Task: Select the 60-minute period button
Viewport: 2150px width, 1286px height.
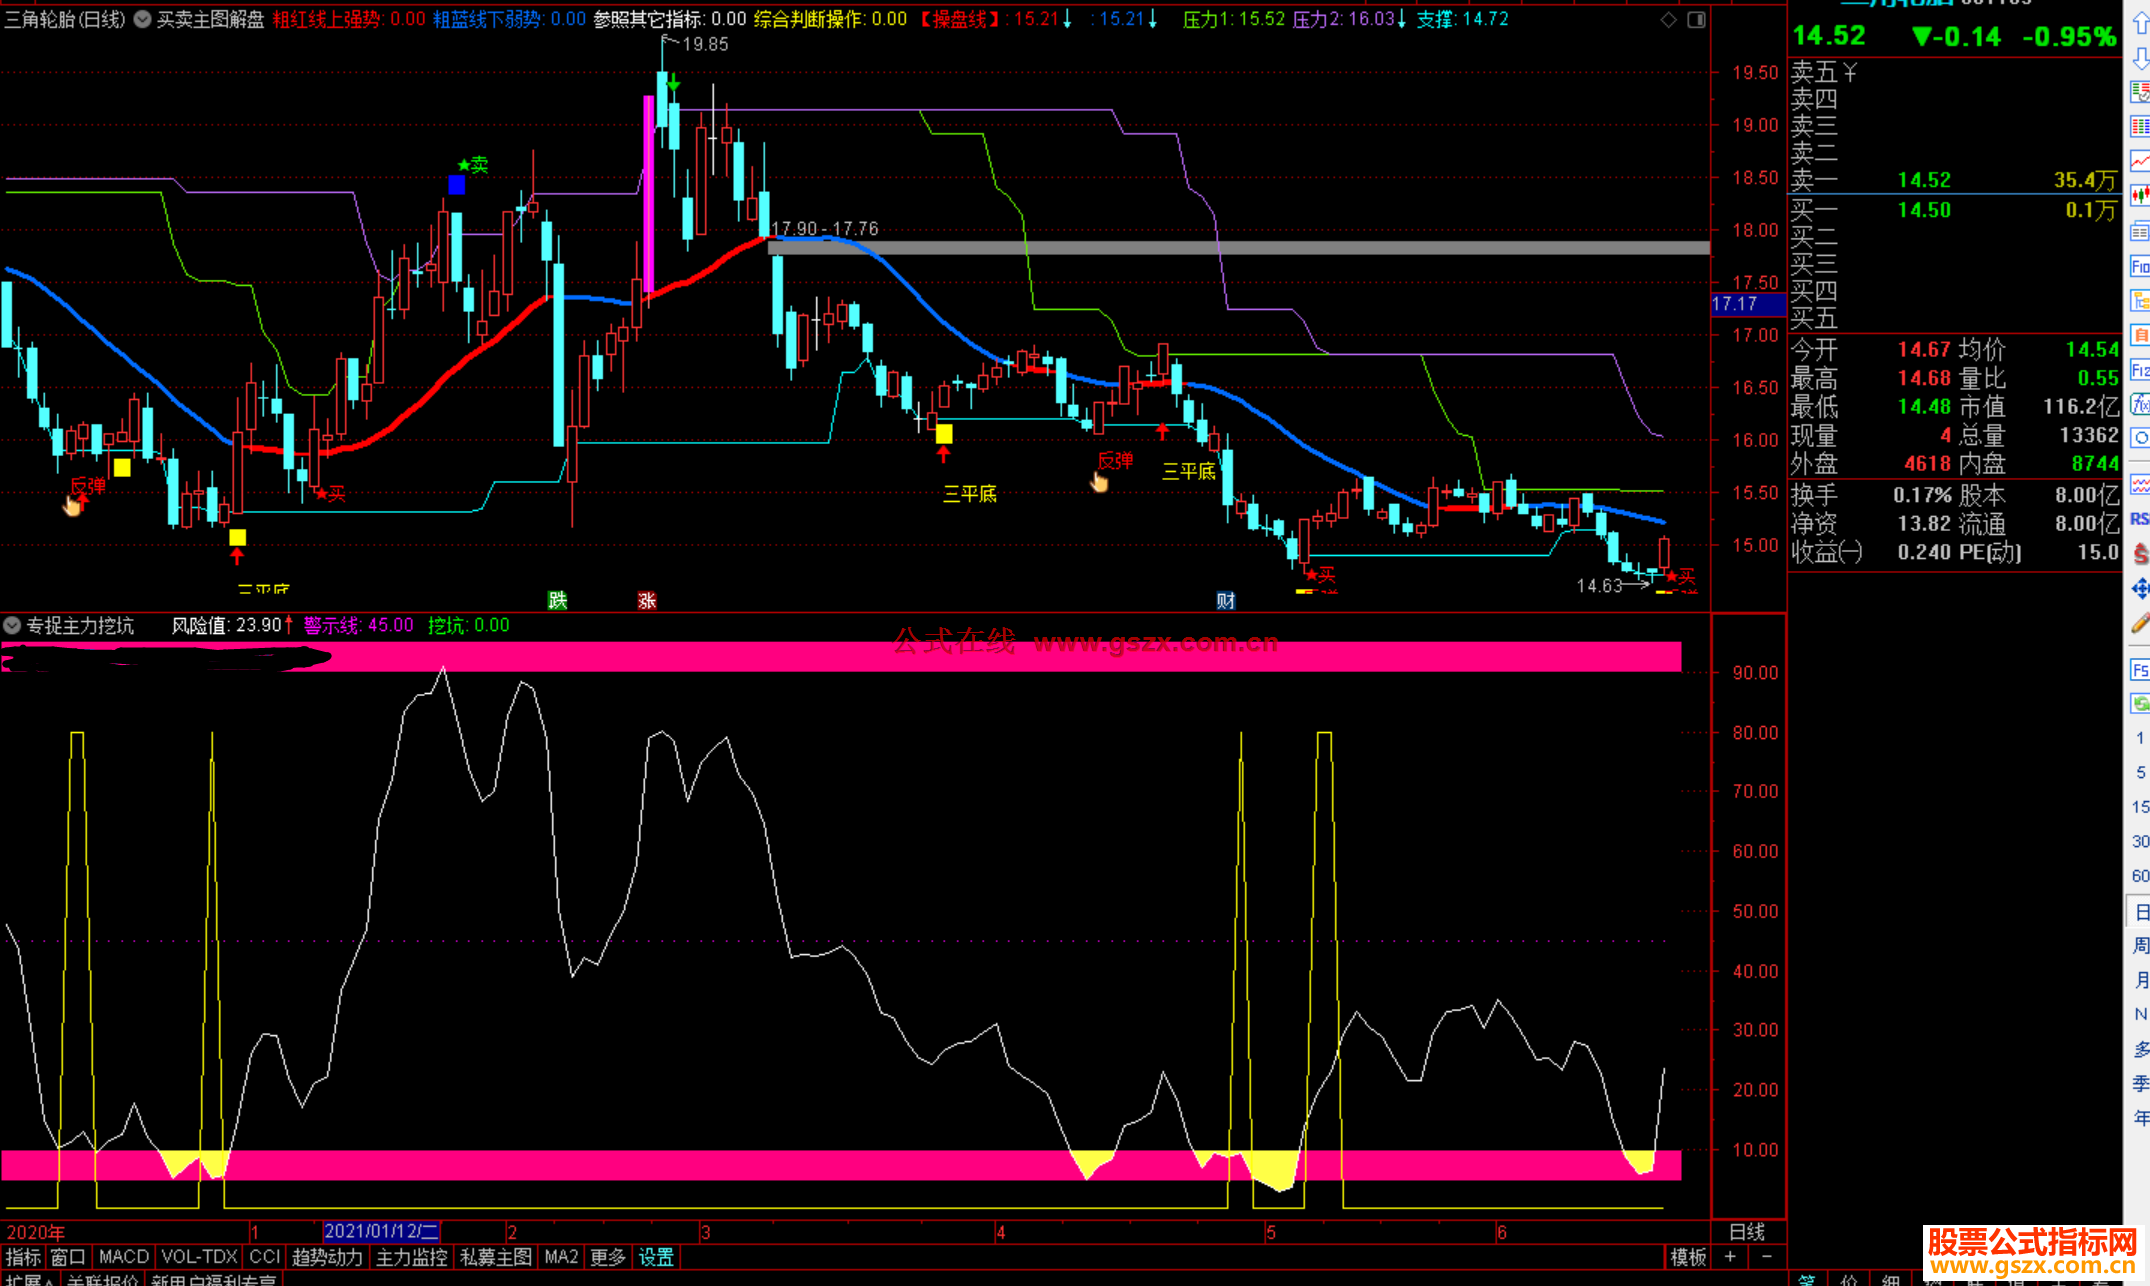Action: pos(2140,876)
